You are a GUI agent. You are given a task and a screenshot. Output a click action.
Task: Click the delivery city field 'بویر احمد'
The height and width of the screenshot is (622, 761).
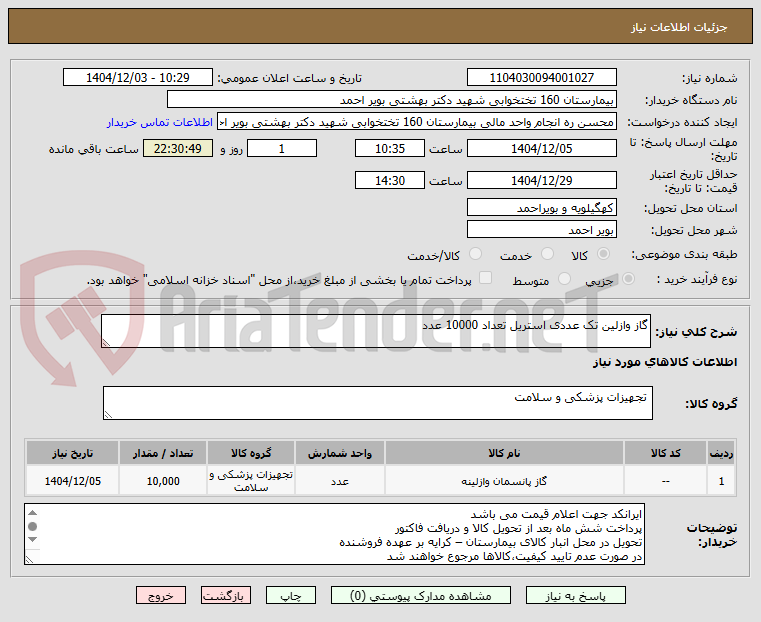(x=542, y=229)
